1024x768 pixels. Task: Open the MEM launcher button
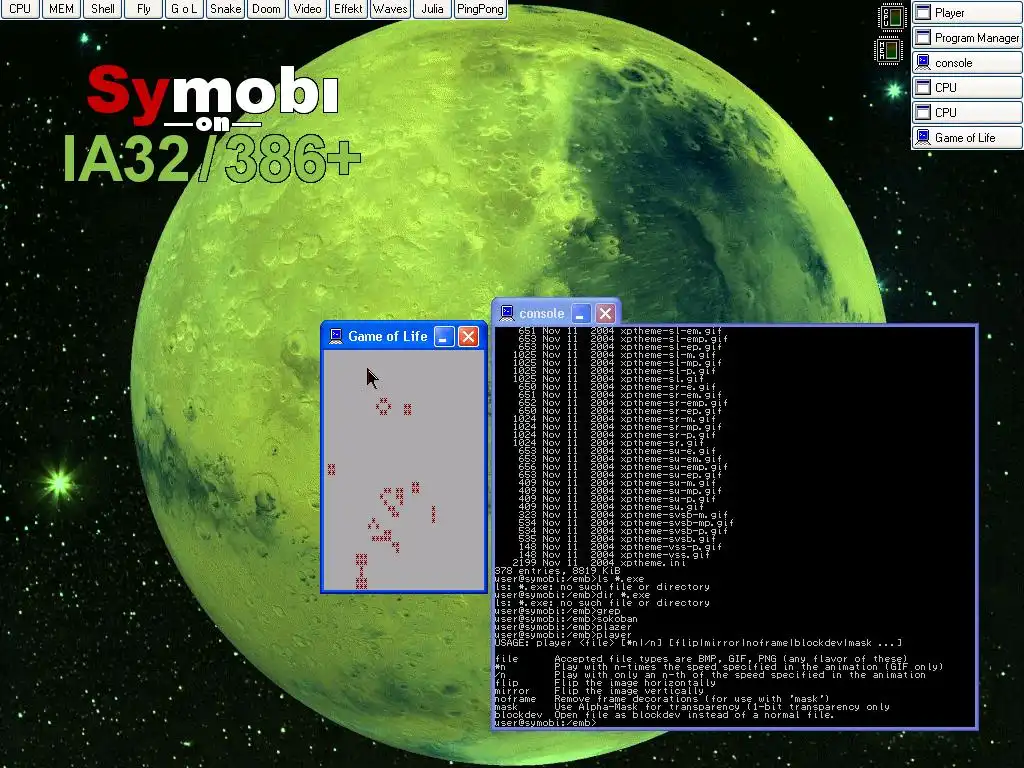coord(61,9)
